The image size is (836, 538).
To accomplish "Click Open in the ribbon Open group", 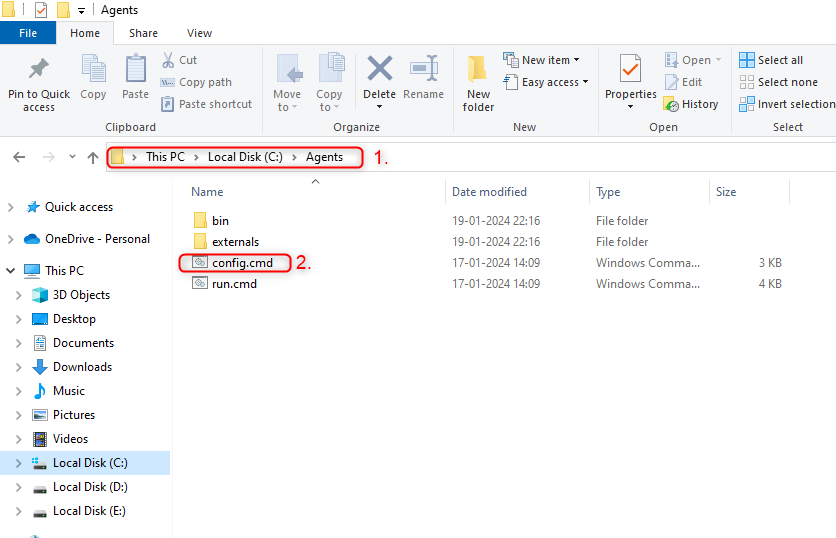I will tap(693, 60).
